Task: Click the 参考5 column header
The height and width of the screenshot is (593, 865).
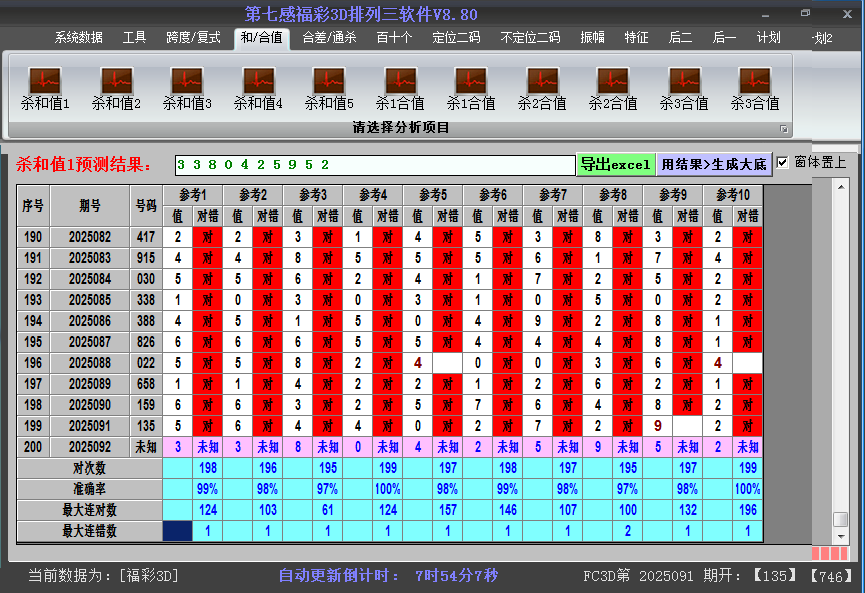Action: (433, 195)
